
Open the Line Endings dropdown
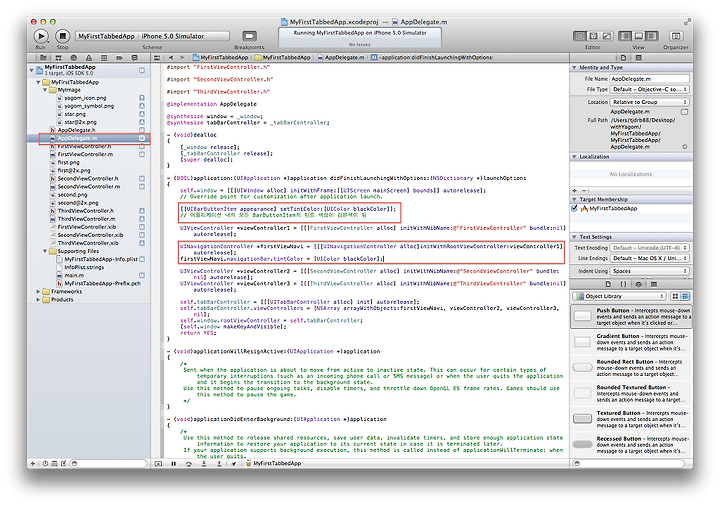649,259
